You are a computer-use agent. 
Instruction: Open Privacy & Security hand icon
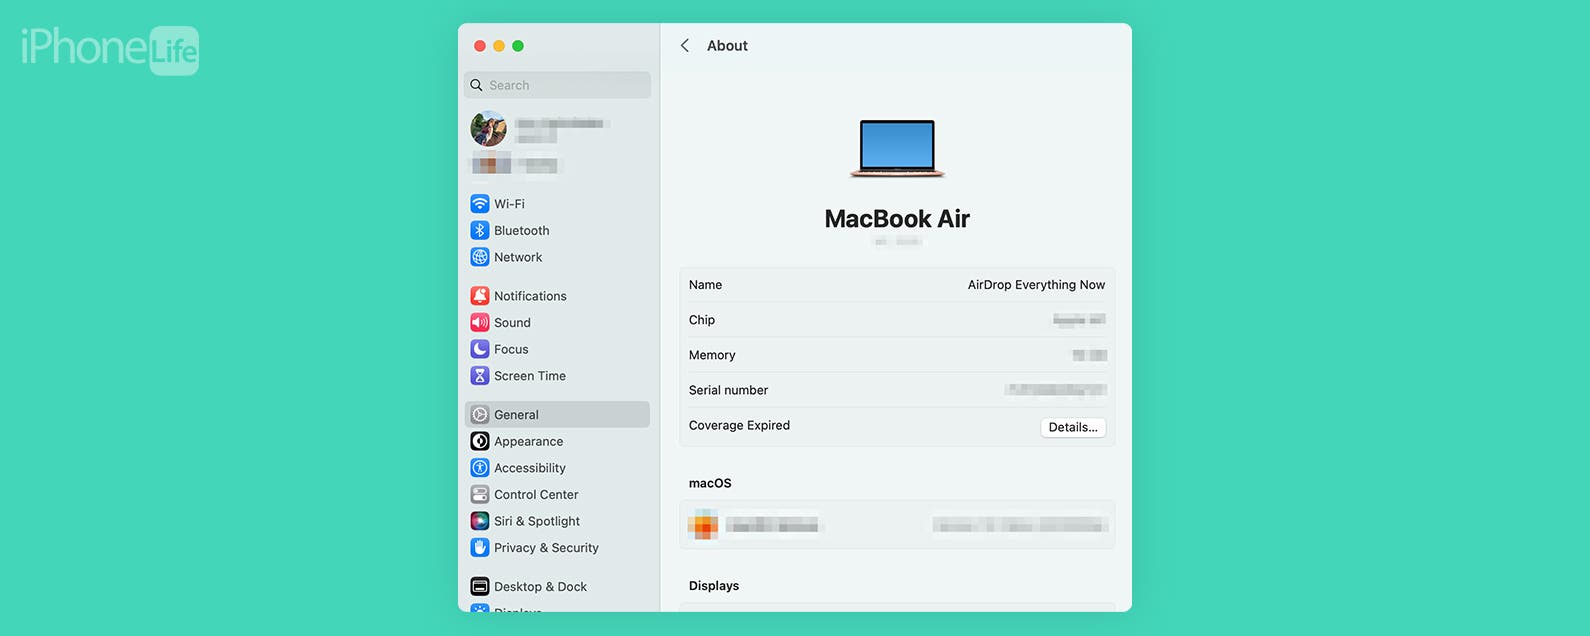(x=480, y=548)
